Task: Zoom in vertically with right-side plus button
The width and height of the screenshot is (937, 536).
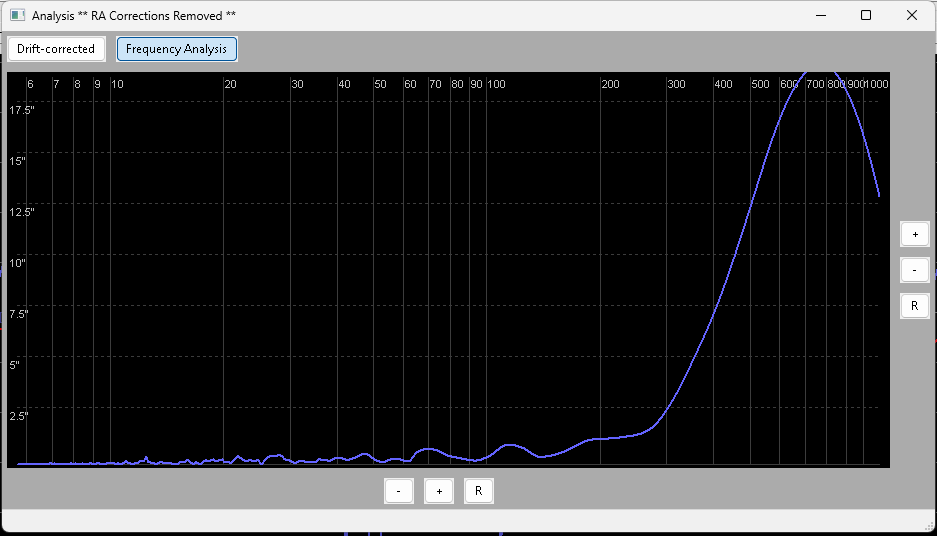Action: point(914,234)
